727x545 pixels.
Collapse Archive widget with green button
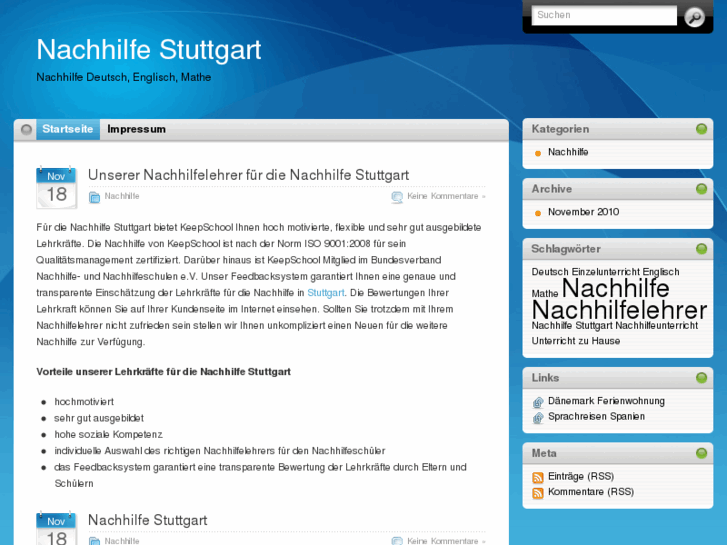click(701, 189)
